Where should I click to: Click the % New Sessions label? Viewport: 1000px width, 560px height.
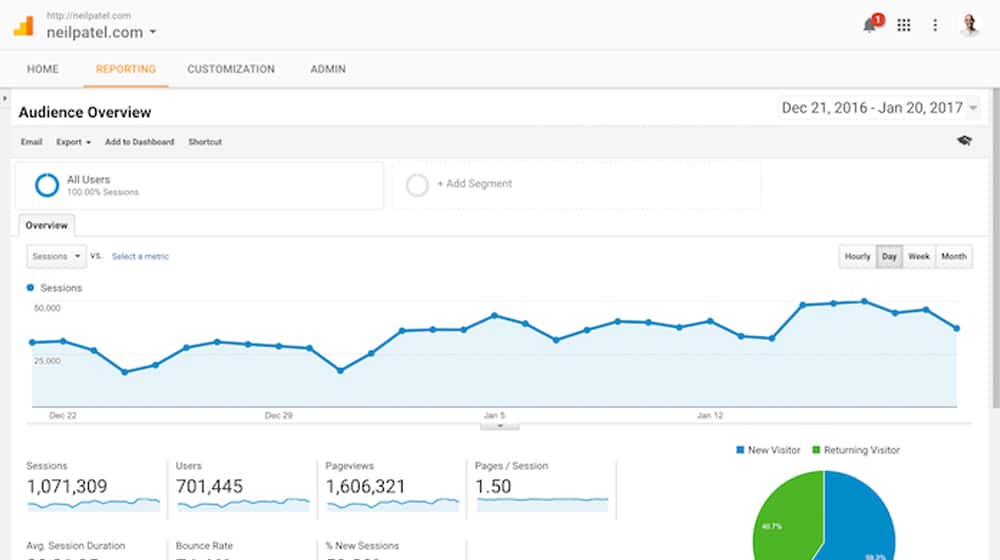362,546
